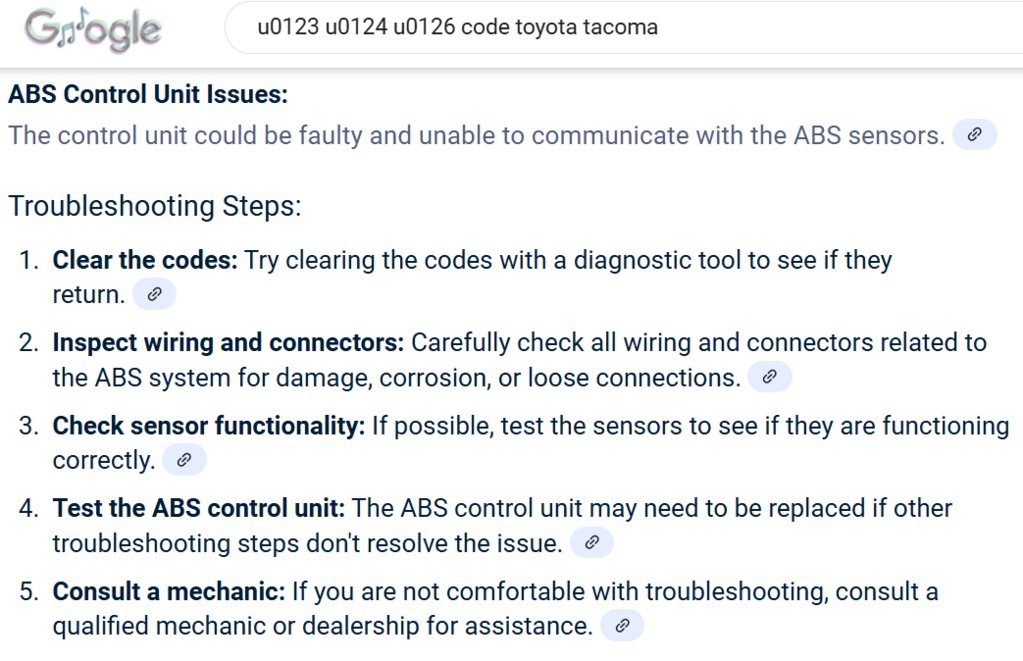Click the bold 'Inspect wiring and connectors:' text
Screen dimensions: 1023x661
[x=228, y=343]
